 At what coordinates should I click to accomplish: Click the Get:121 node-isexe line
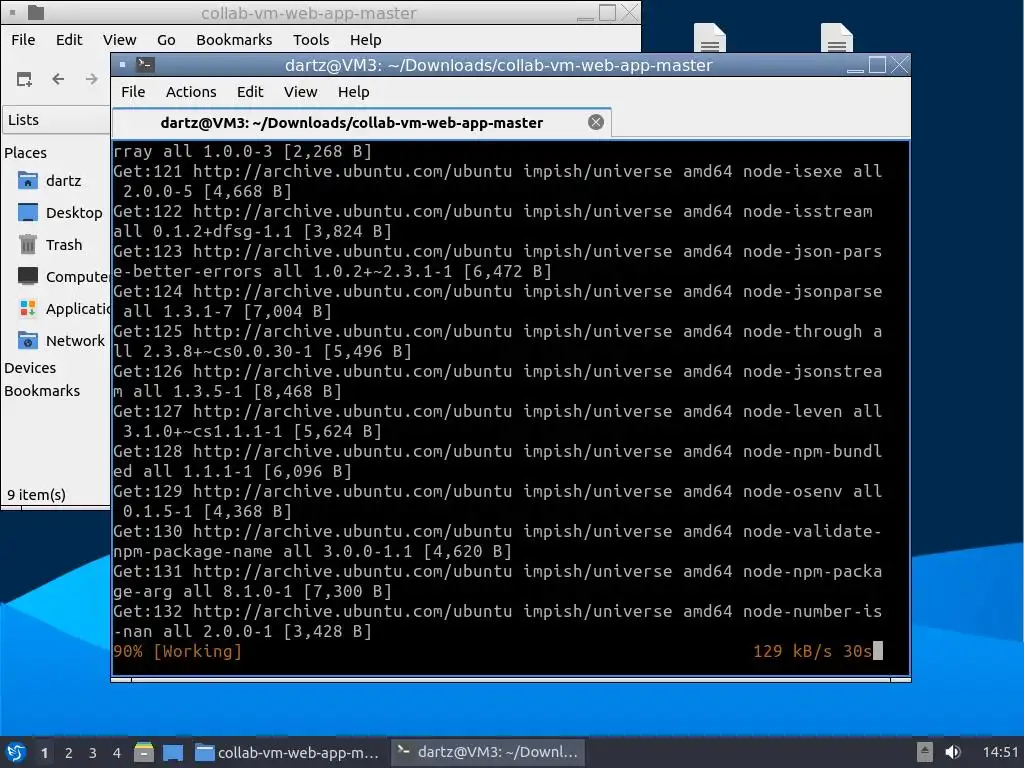pyautogui.click(x=498, y=171)
